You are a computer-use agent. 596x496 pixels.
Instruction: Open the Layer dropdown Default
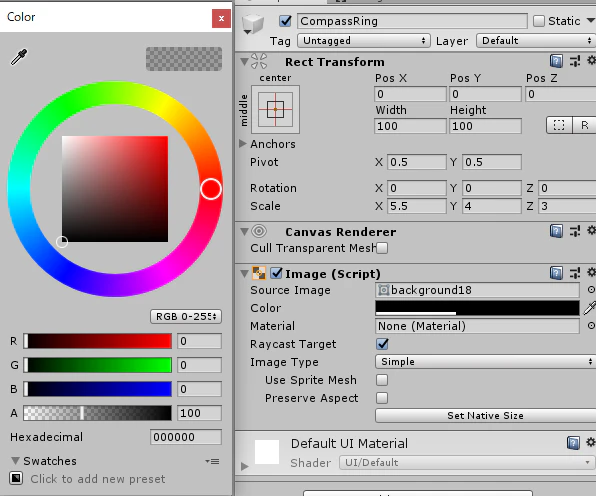(x=536, y=40)
